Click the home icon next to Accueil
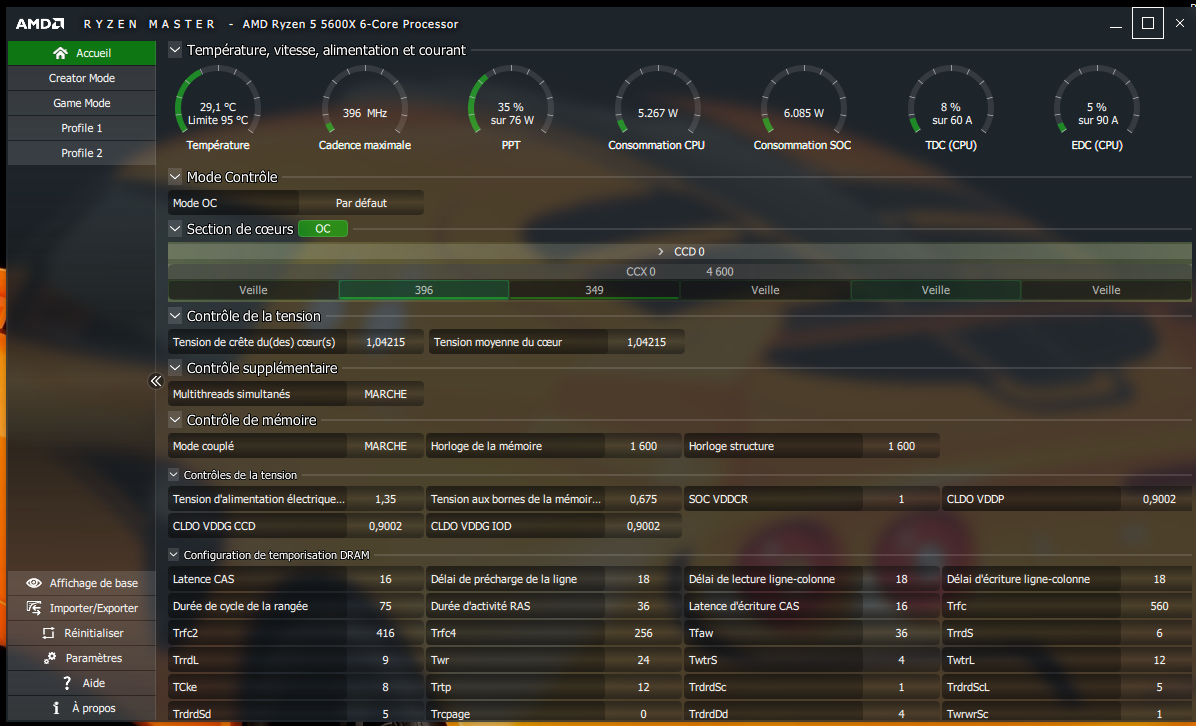This screenshot has height=726, width=1196. 60,53
